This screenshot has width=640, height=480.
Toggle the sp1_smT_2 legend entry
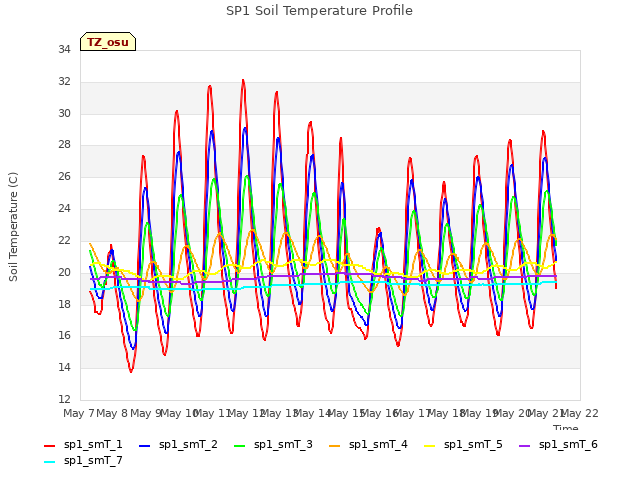[x=178, y=444]
